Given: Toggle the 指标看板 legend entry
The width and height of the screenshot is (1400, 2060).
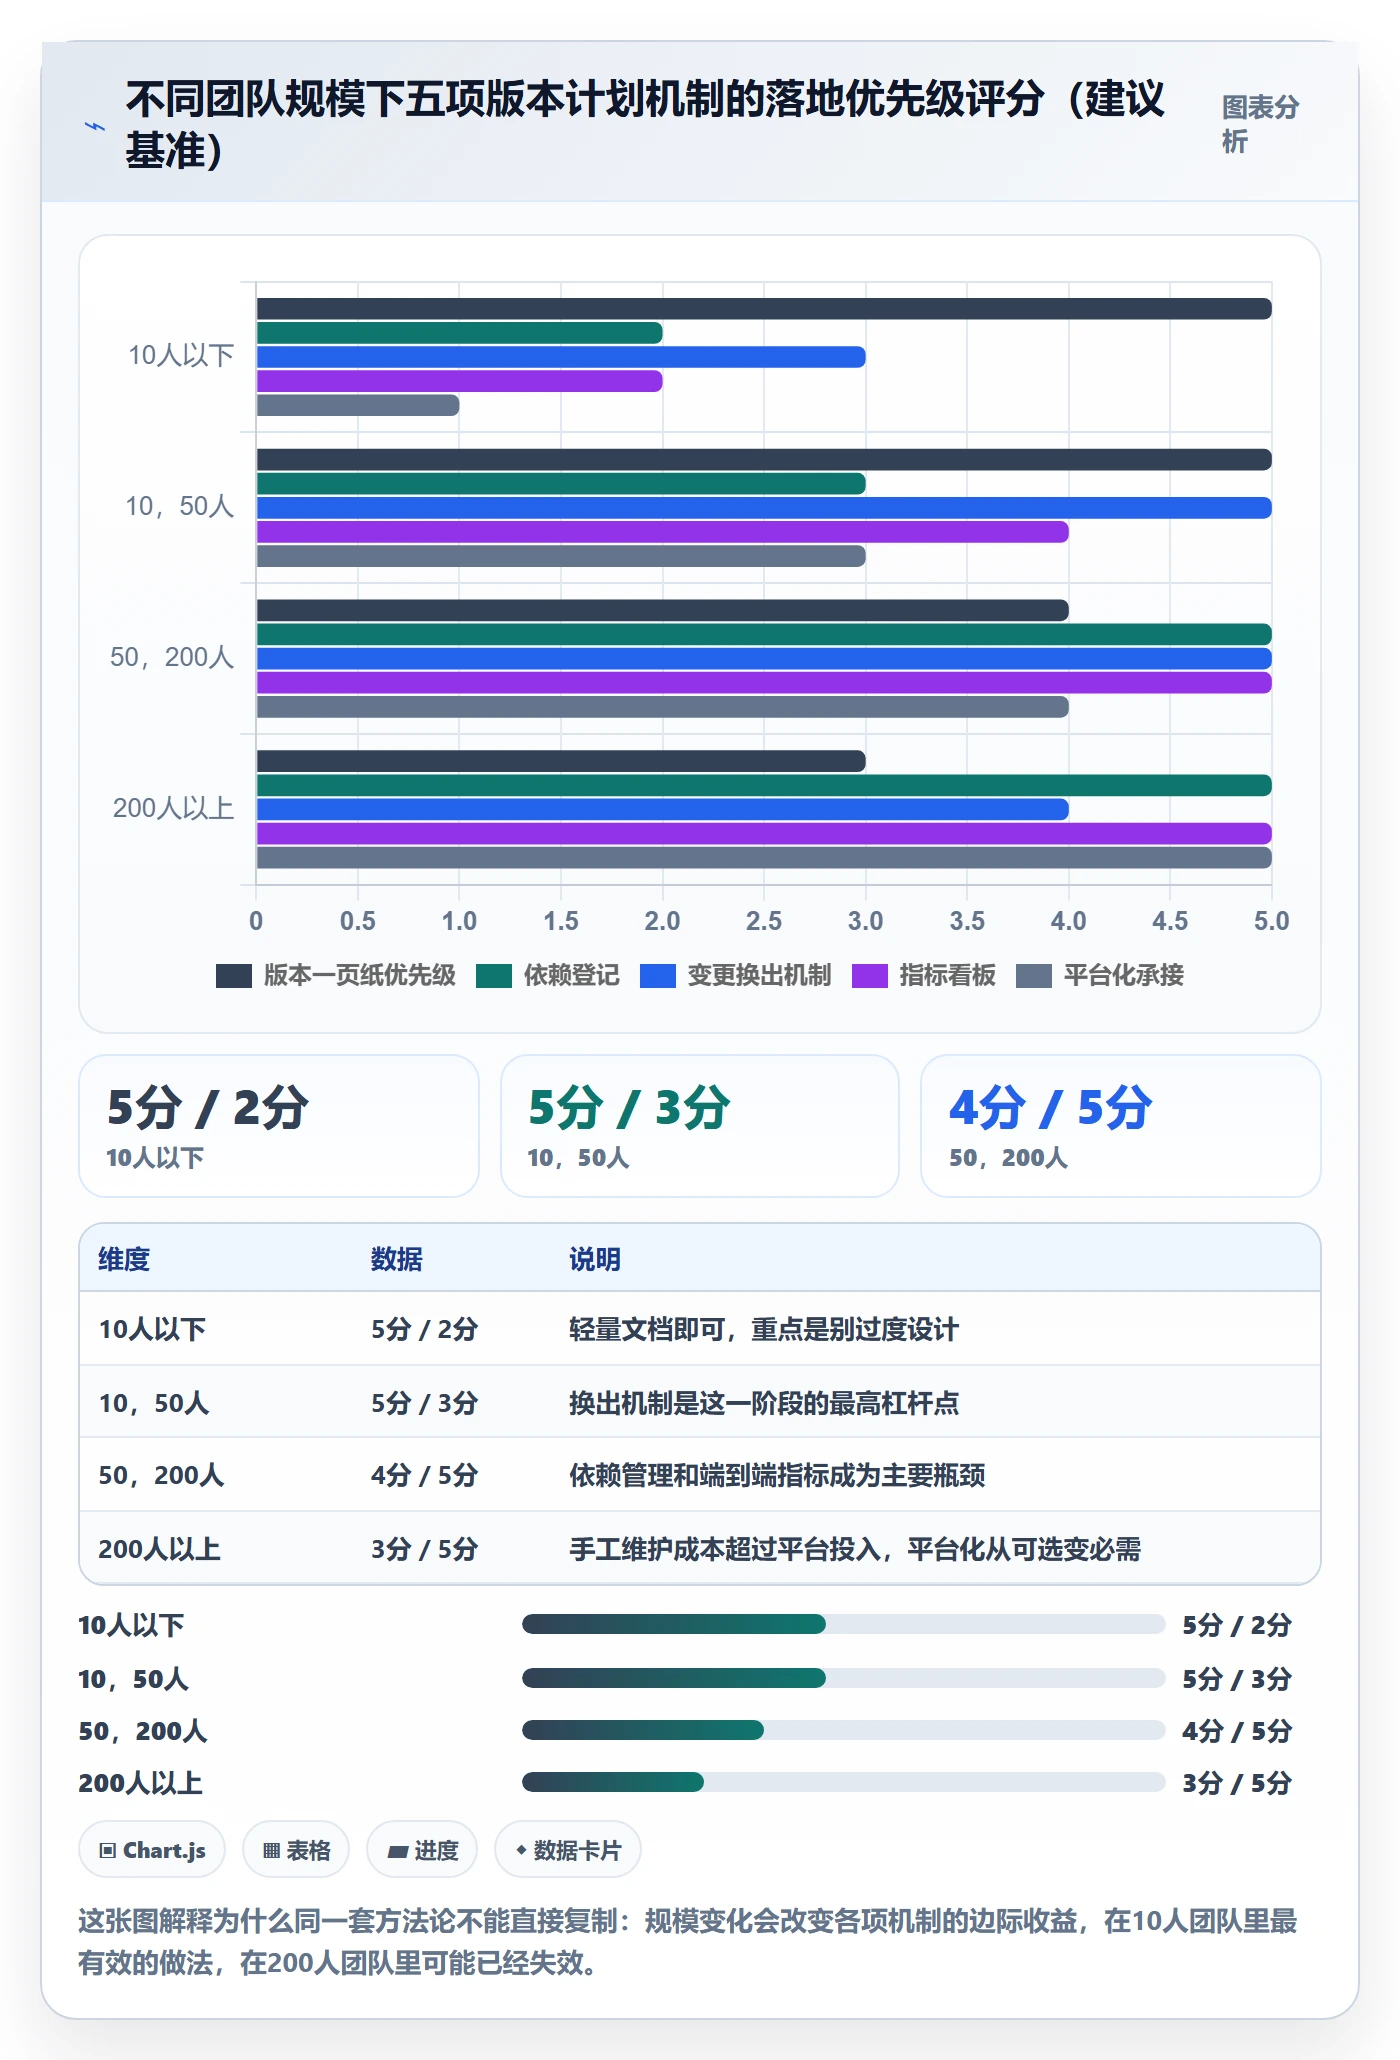Looking at the screenshot, I should click(x=923, y=976).
